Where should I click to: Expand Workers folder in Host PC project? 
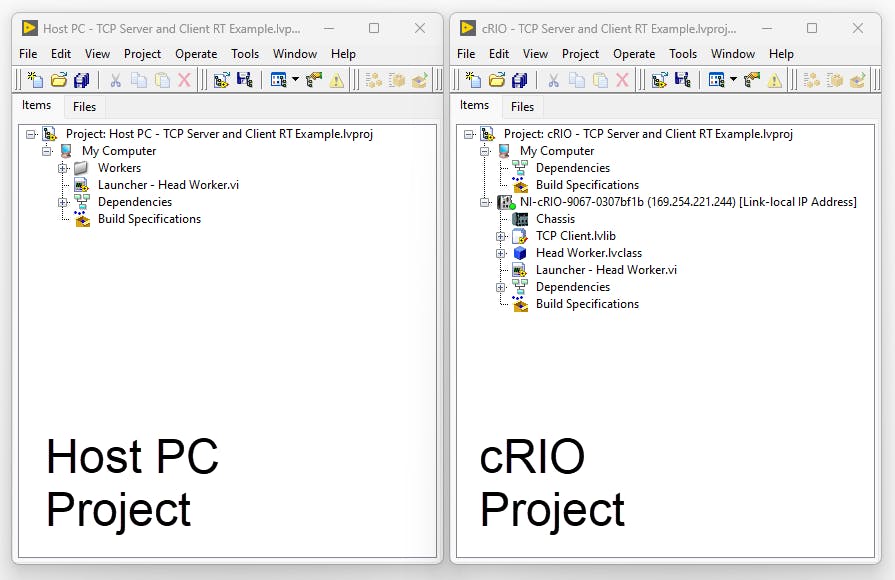click(x=63, y=168)
